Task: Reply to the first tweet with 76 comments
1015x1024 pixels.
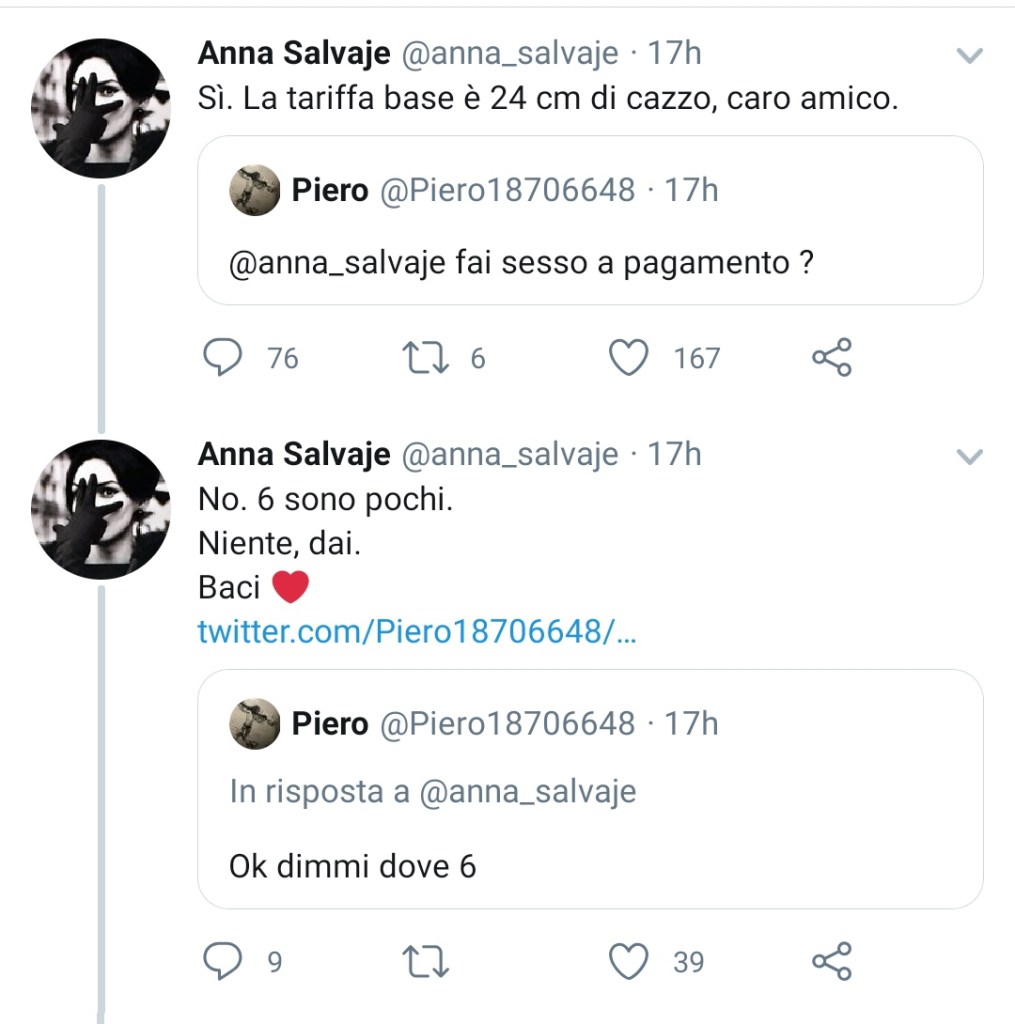Action: pos(223,358)
